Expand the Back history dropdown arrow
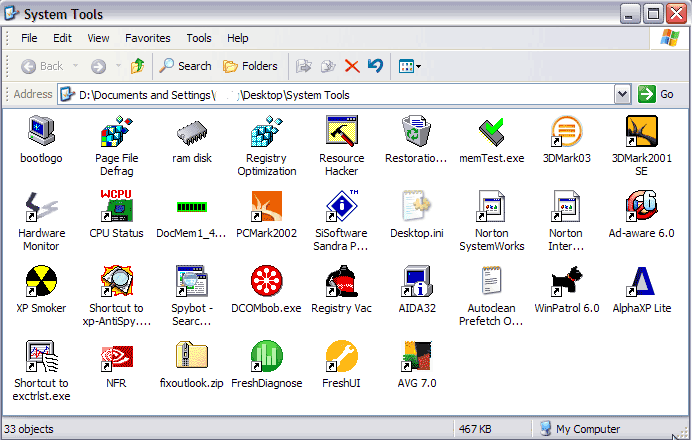This screenshot has width=692, height=440. (x=75, y=66)
